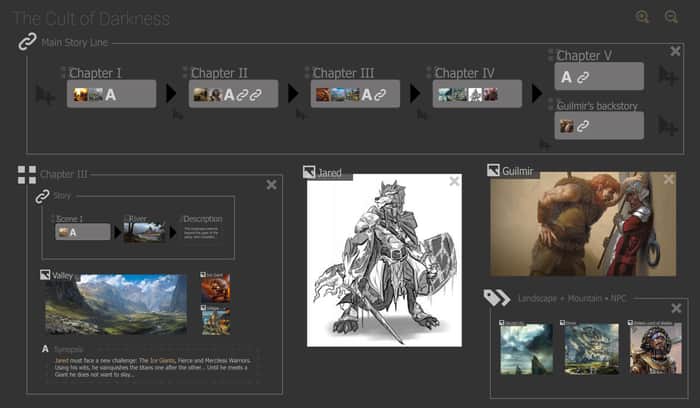Click the Jared image icon
The height and width of the screenshot is (408, 700).
[x=309, y=172]
